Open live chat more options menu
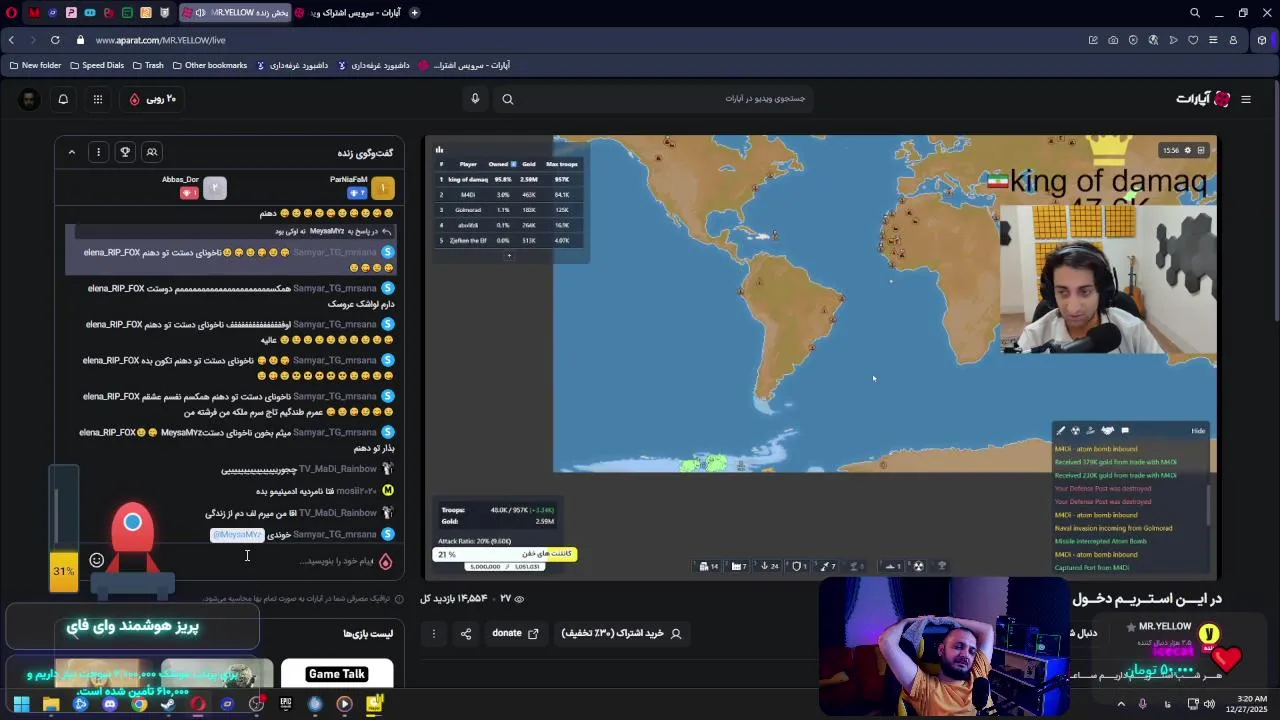 coord(98,152)
